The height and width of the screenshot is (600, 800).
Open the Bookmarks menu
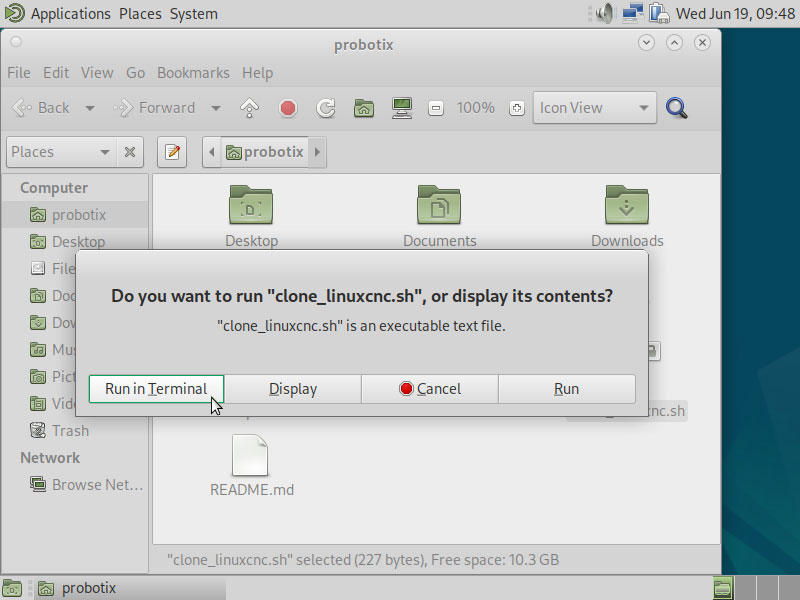tap(193, 73)
